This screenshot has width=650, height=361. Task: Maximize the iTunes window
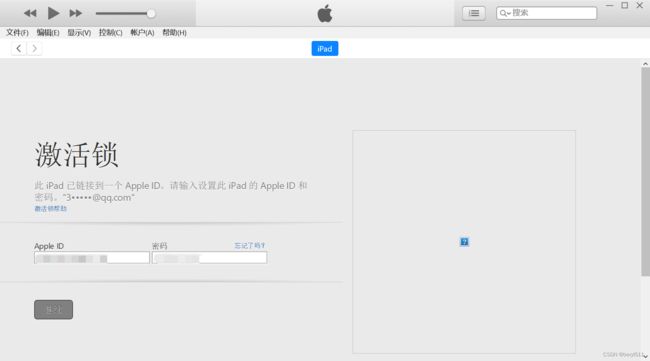625,5
